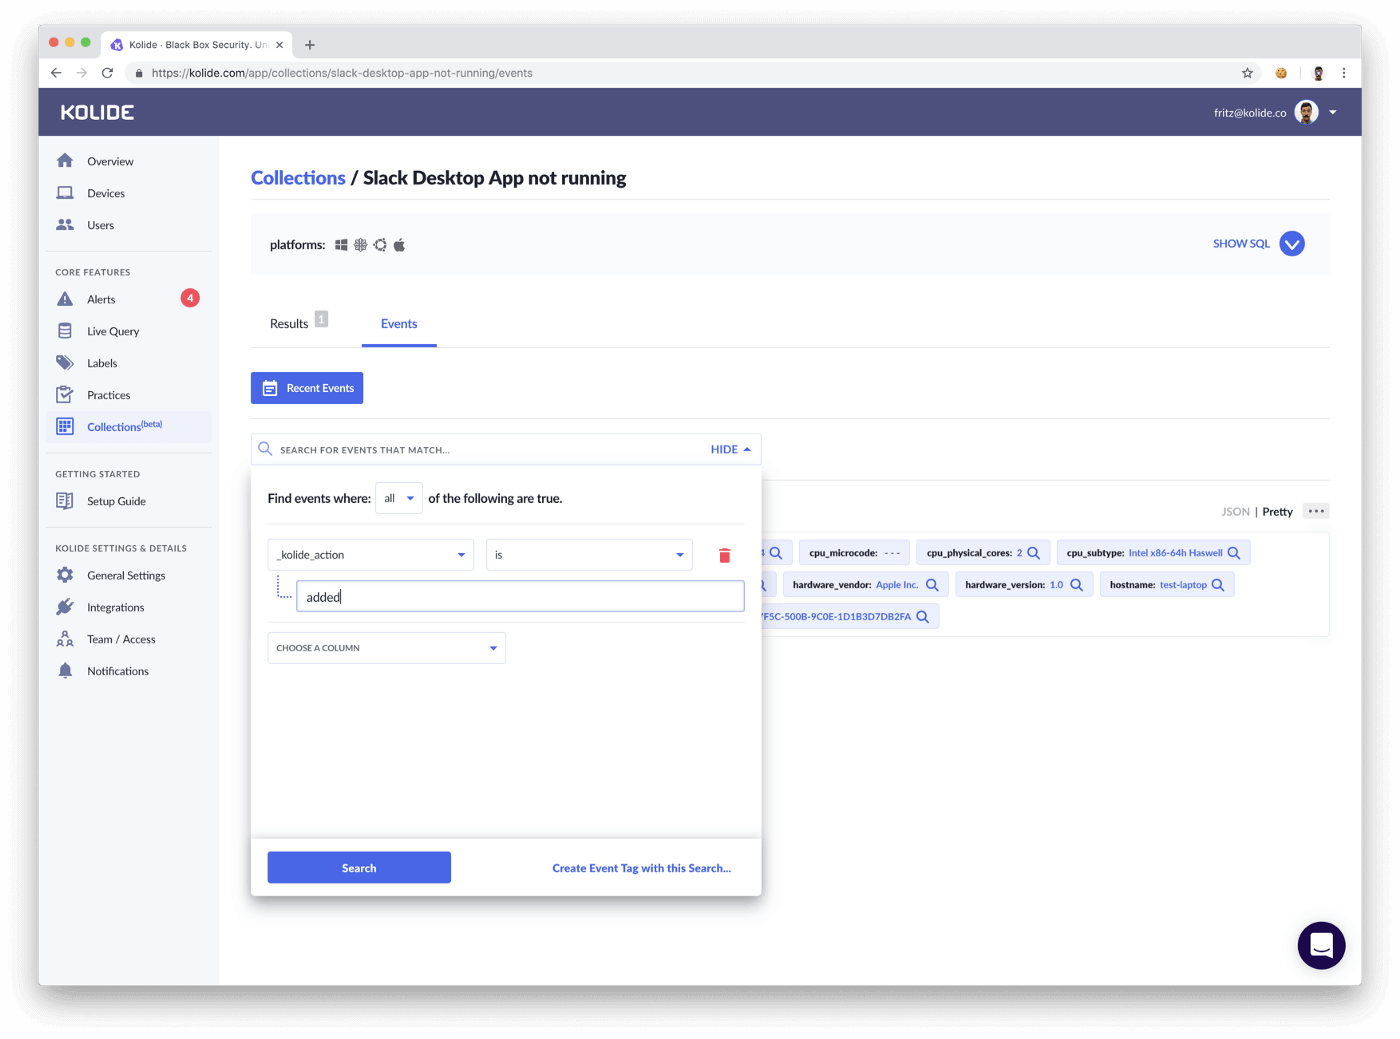The image size is (1400, 1039).
Task: Select the Apple platform icon
Action: pyautogui.click(x=399, y=243)
